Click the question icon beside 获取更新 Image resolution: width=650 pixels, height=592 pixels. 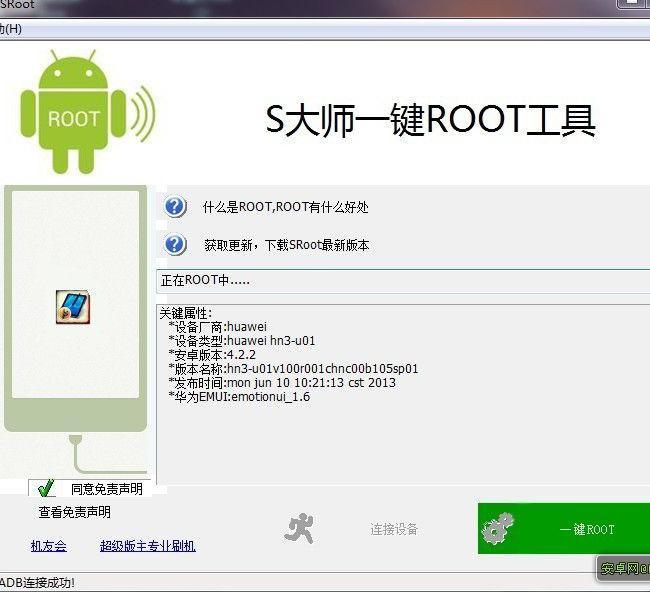(175, 245)
